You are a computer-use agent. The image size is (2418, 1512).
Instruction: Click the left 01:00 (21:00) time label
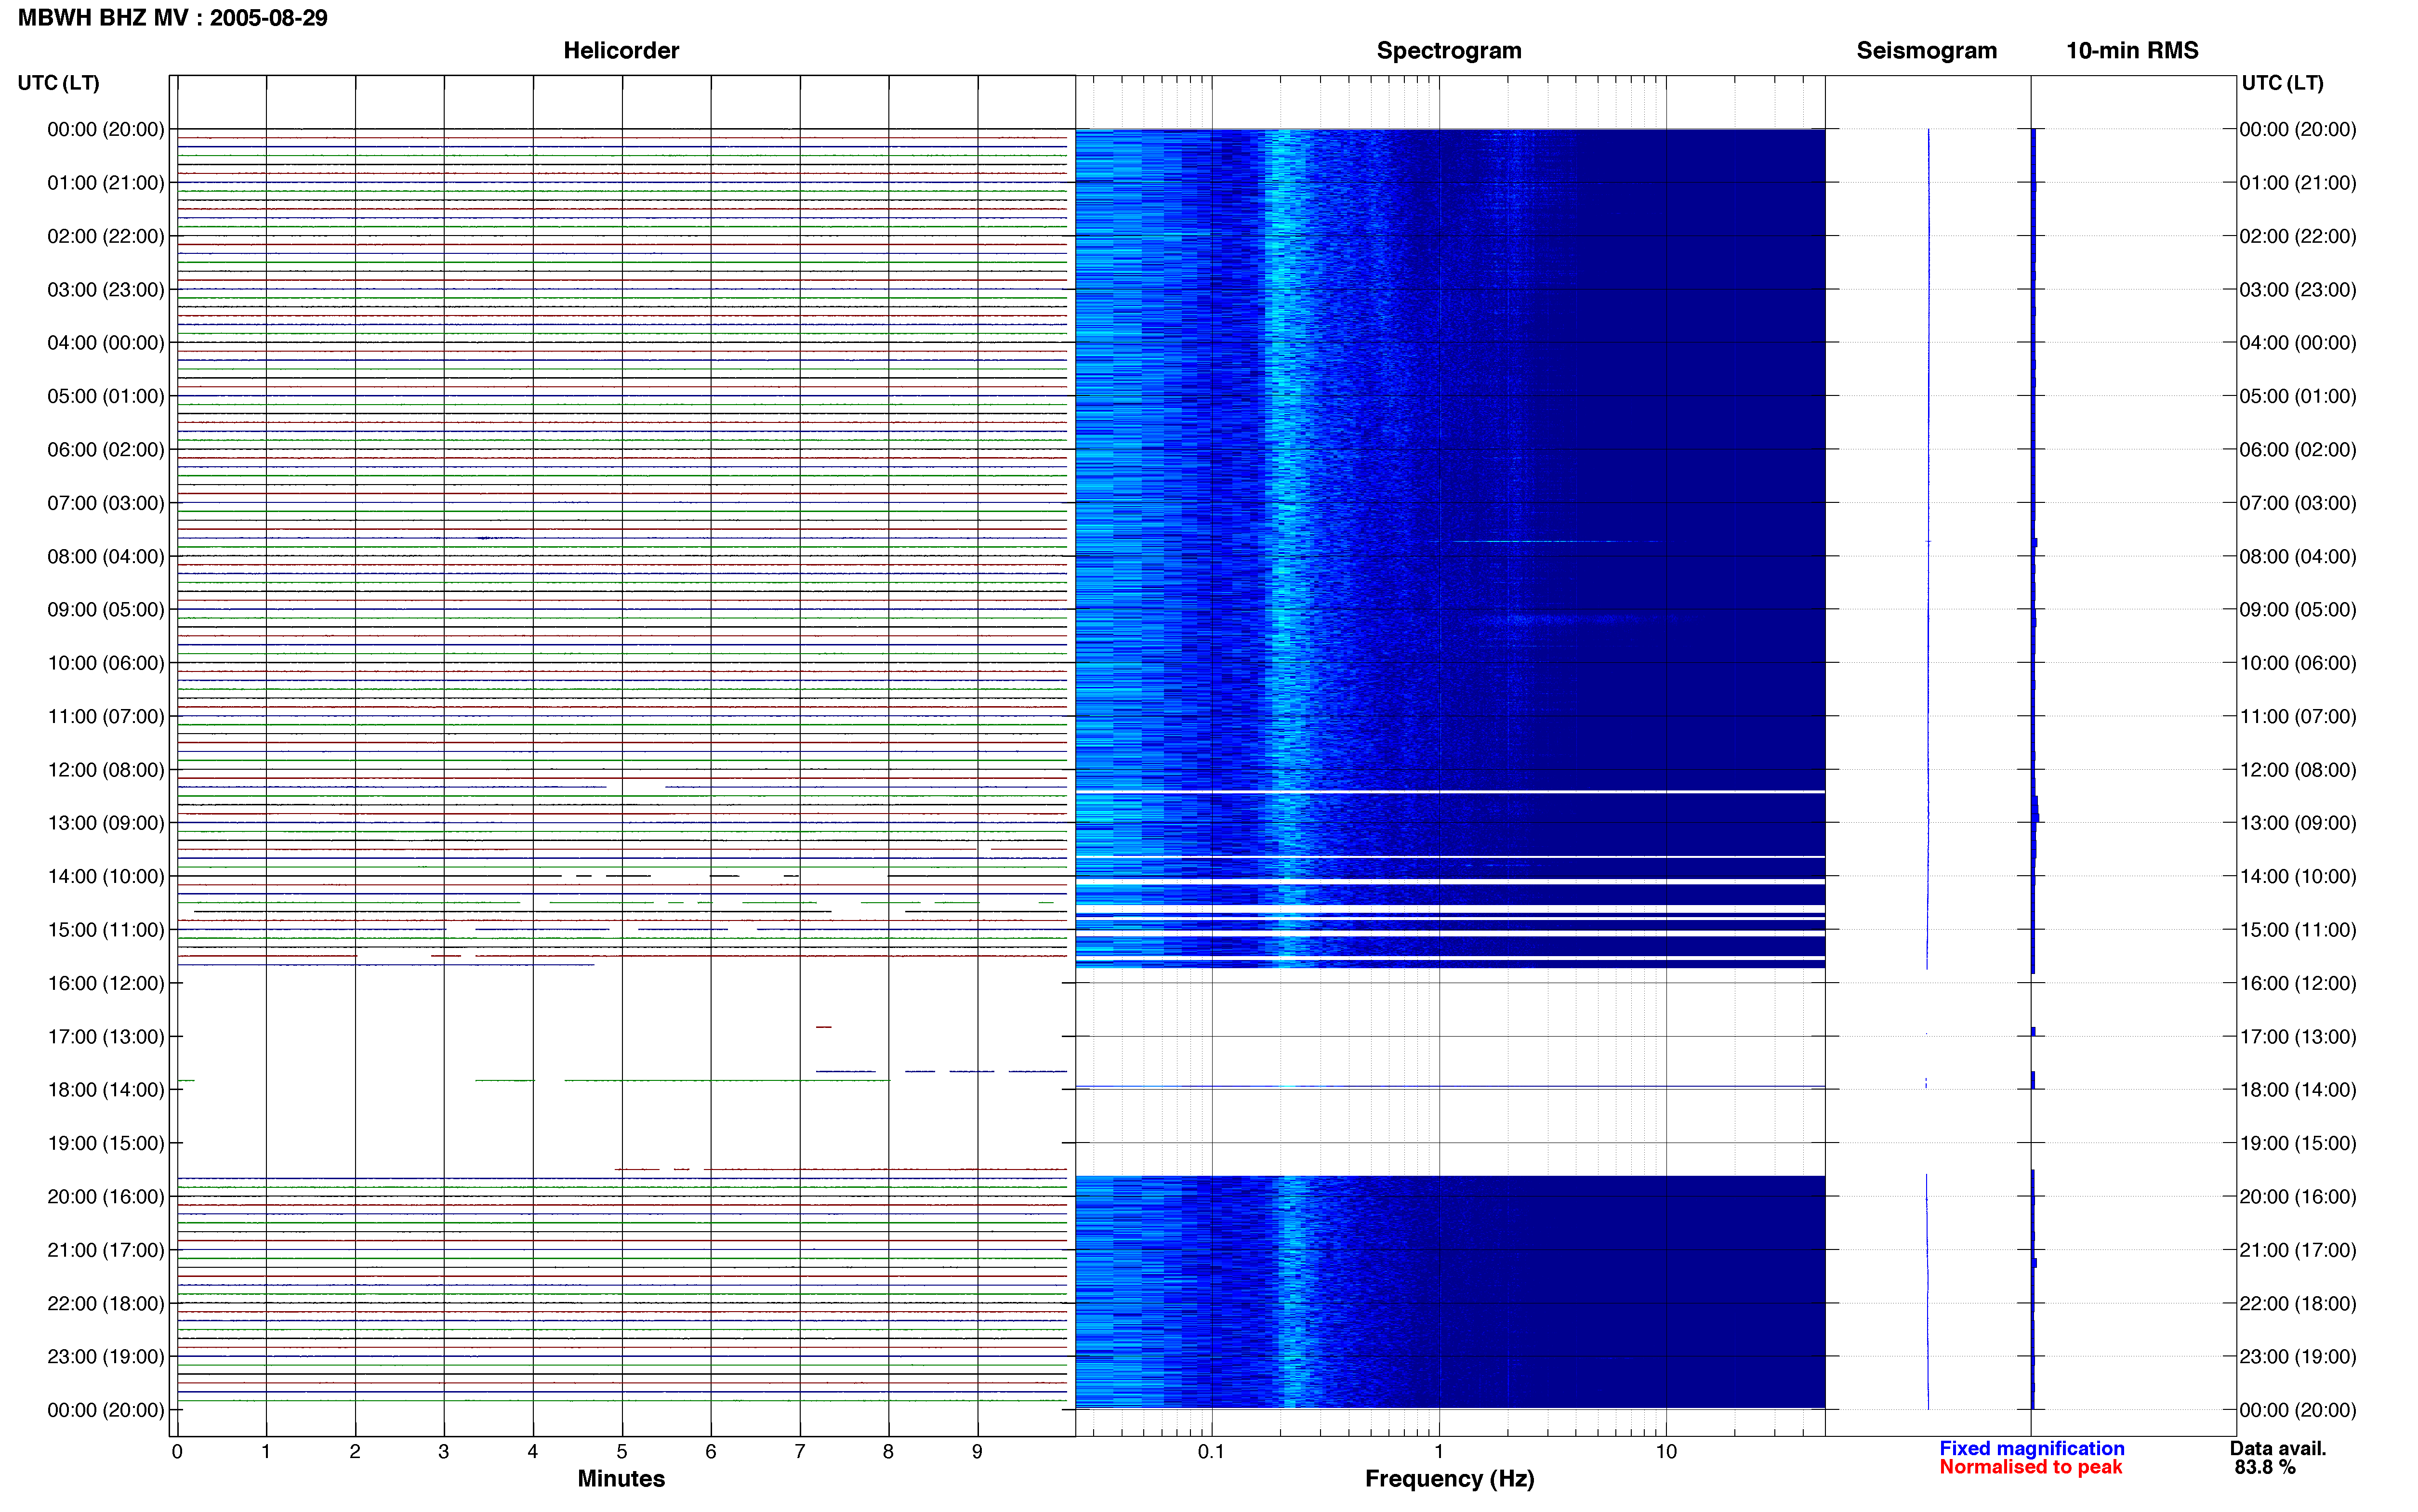point(106,183)
